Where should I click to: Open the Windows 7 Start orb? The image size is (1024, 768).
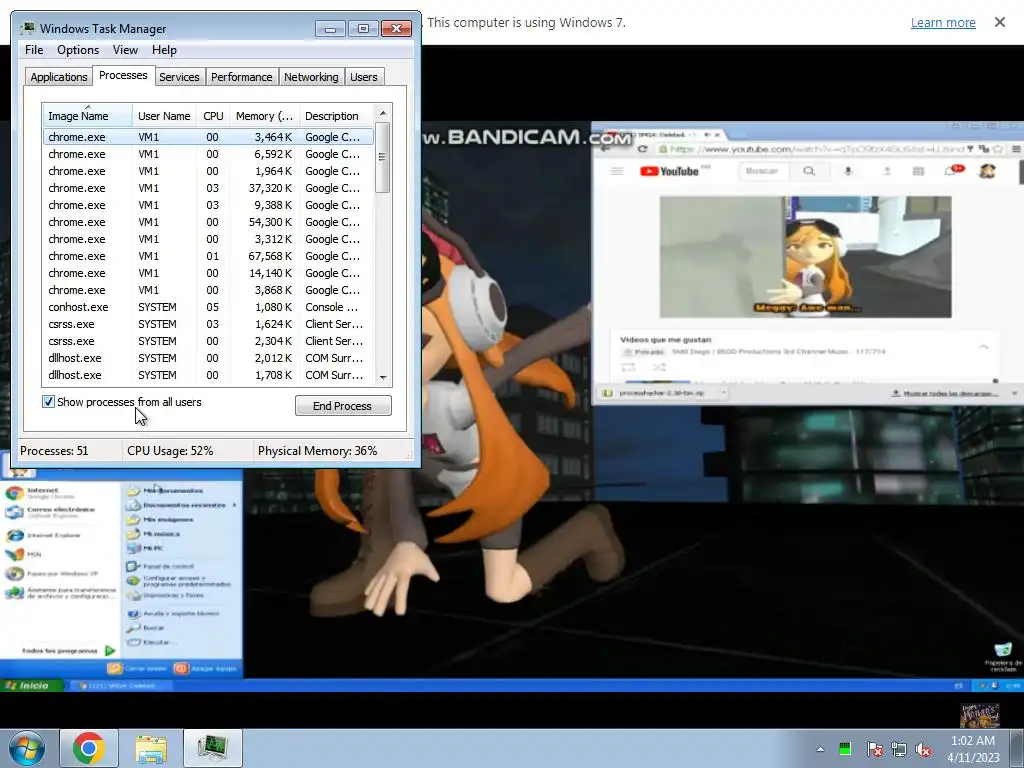pyautogui.click(x=27, y=748)
